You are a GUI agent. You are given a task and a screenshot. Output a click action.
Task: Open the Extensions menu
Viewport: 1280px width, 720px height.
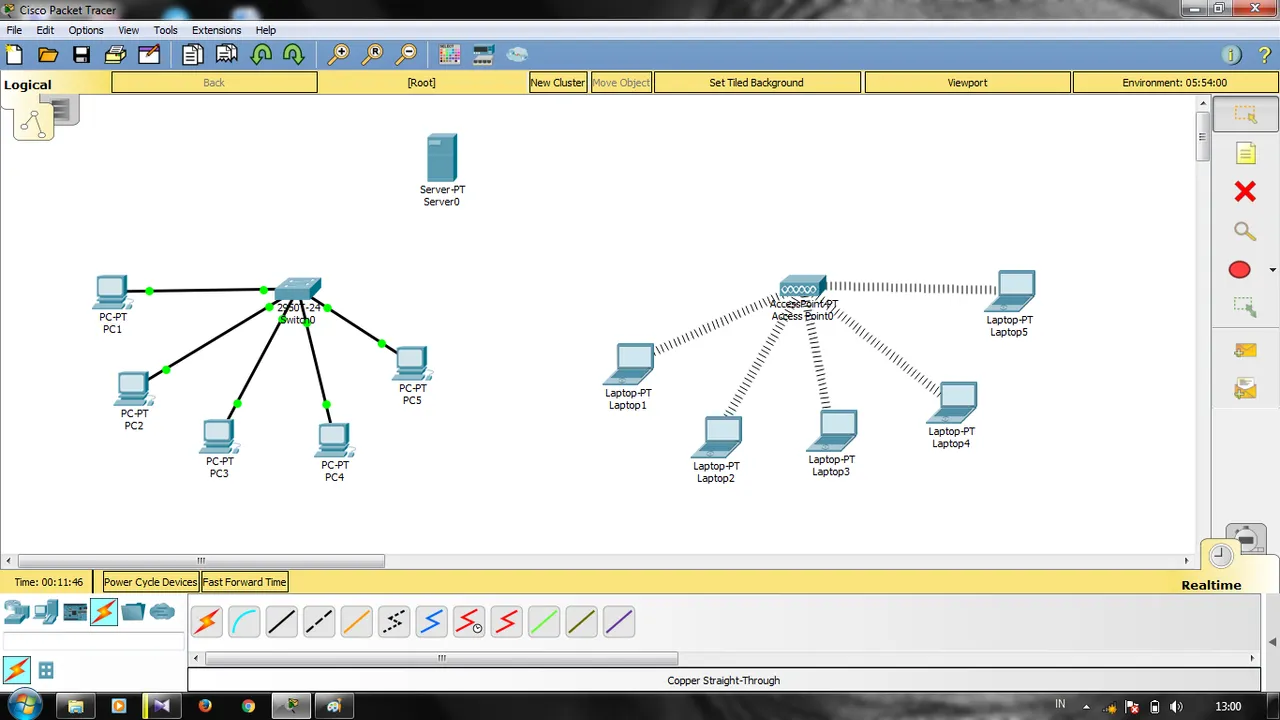tap(216, 30)
